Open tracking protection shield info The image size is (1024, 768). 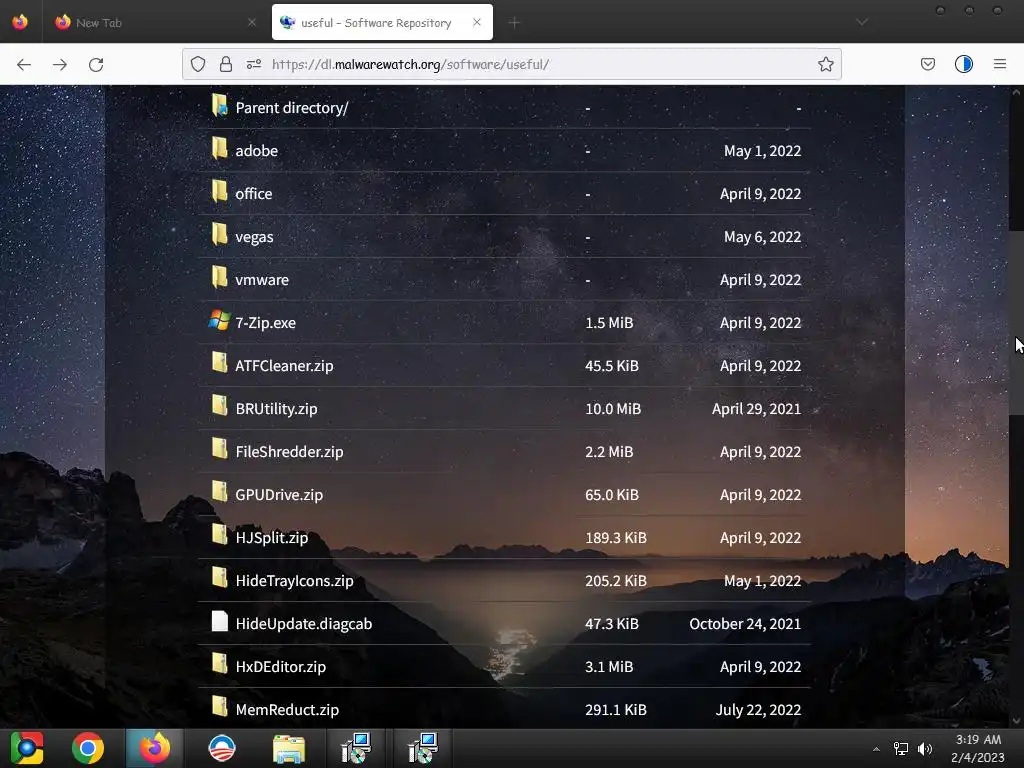tap(198, 64)
